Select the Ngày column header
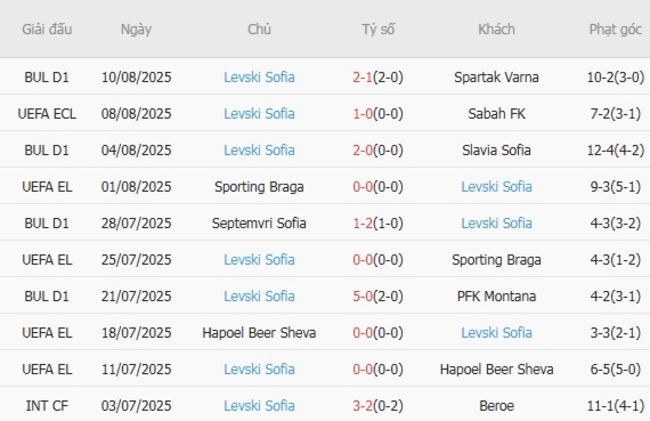Viewport: 650px width, 421px height. tap(136, 29)
